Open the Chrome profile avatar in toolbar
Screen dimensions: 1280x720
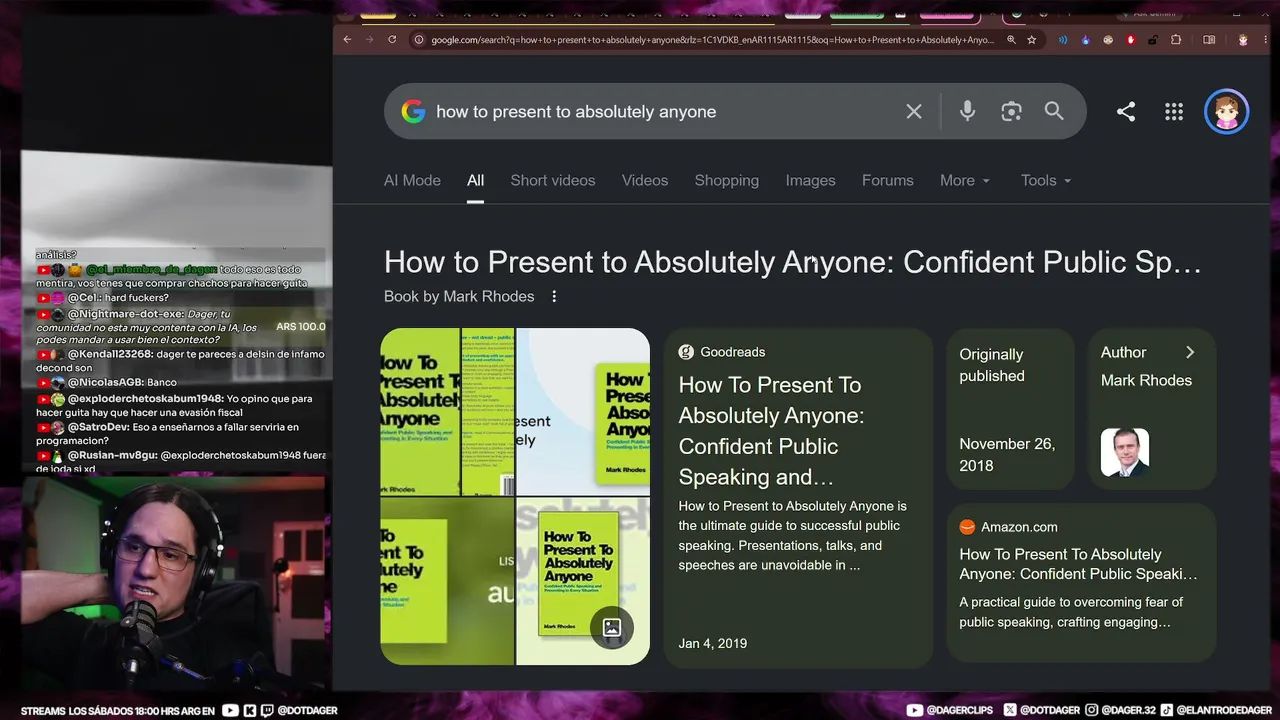click(x=1243, y=40)
